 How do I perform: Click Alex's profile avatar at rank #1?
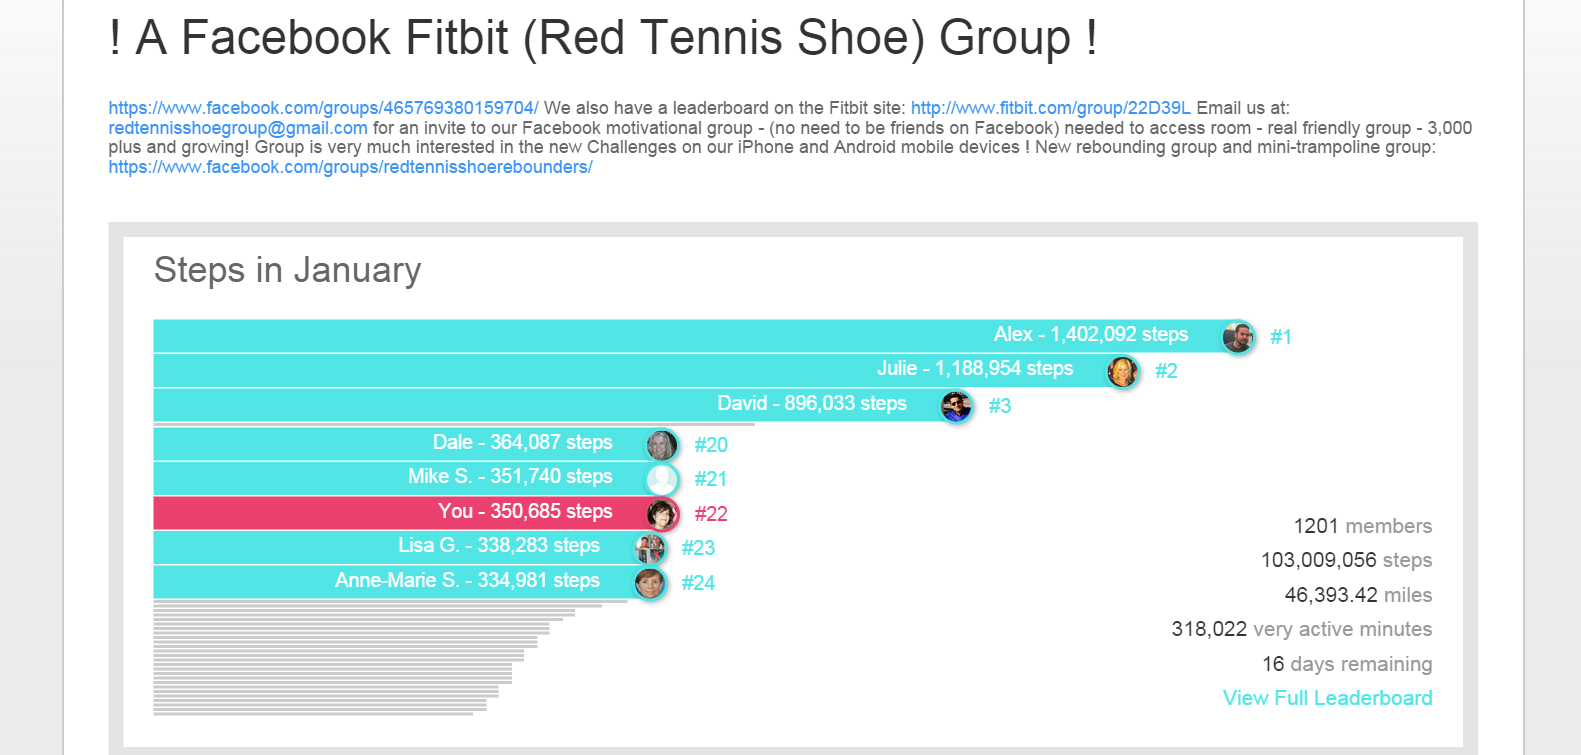(1238, 337)
